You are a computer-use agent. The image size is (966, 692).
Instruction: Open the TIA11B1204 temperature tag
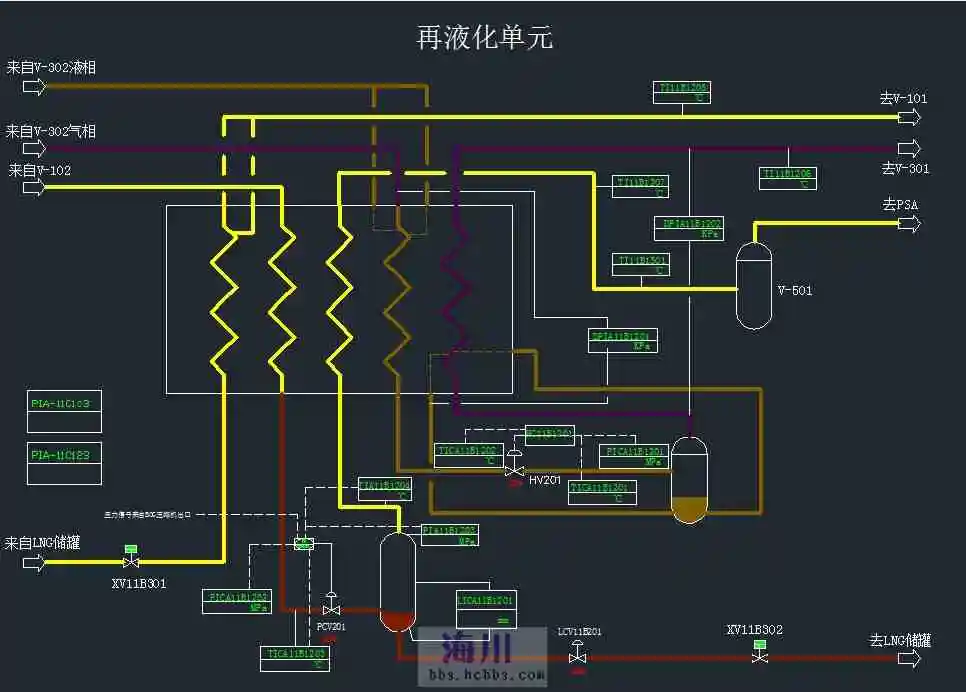(385, 490)
